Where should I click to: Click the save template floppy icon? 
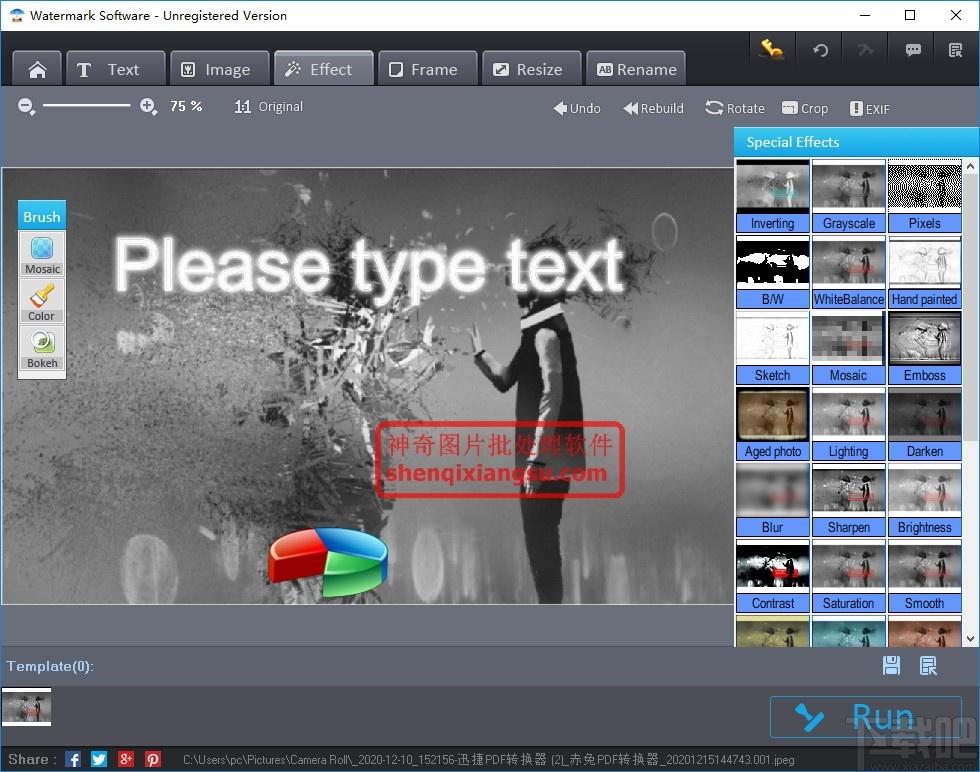tap(891, 666)
